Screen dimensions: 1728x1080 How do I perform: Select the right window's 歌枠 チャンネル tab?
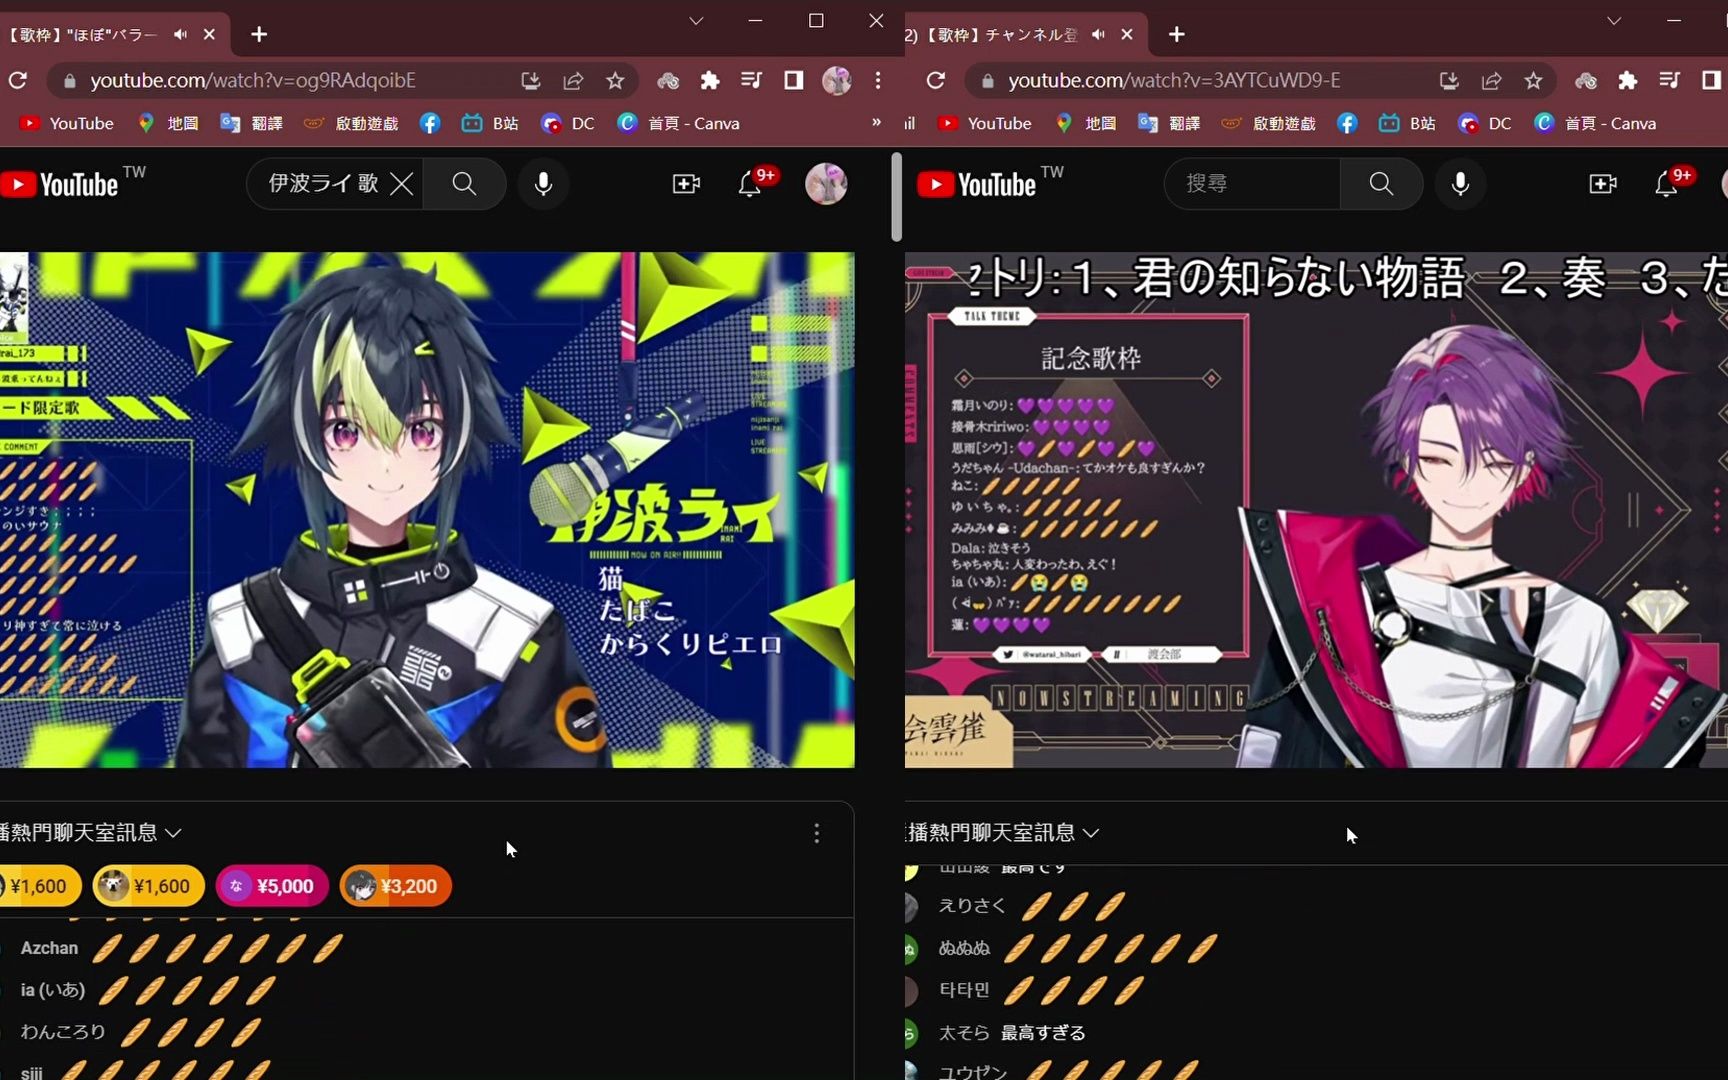tap(1025, 34)
